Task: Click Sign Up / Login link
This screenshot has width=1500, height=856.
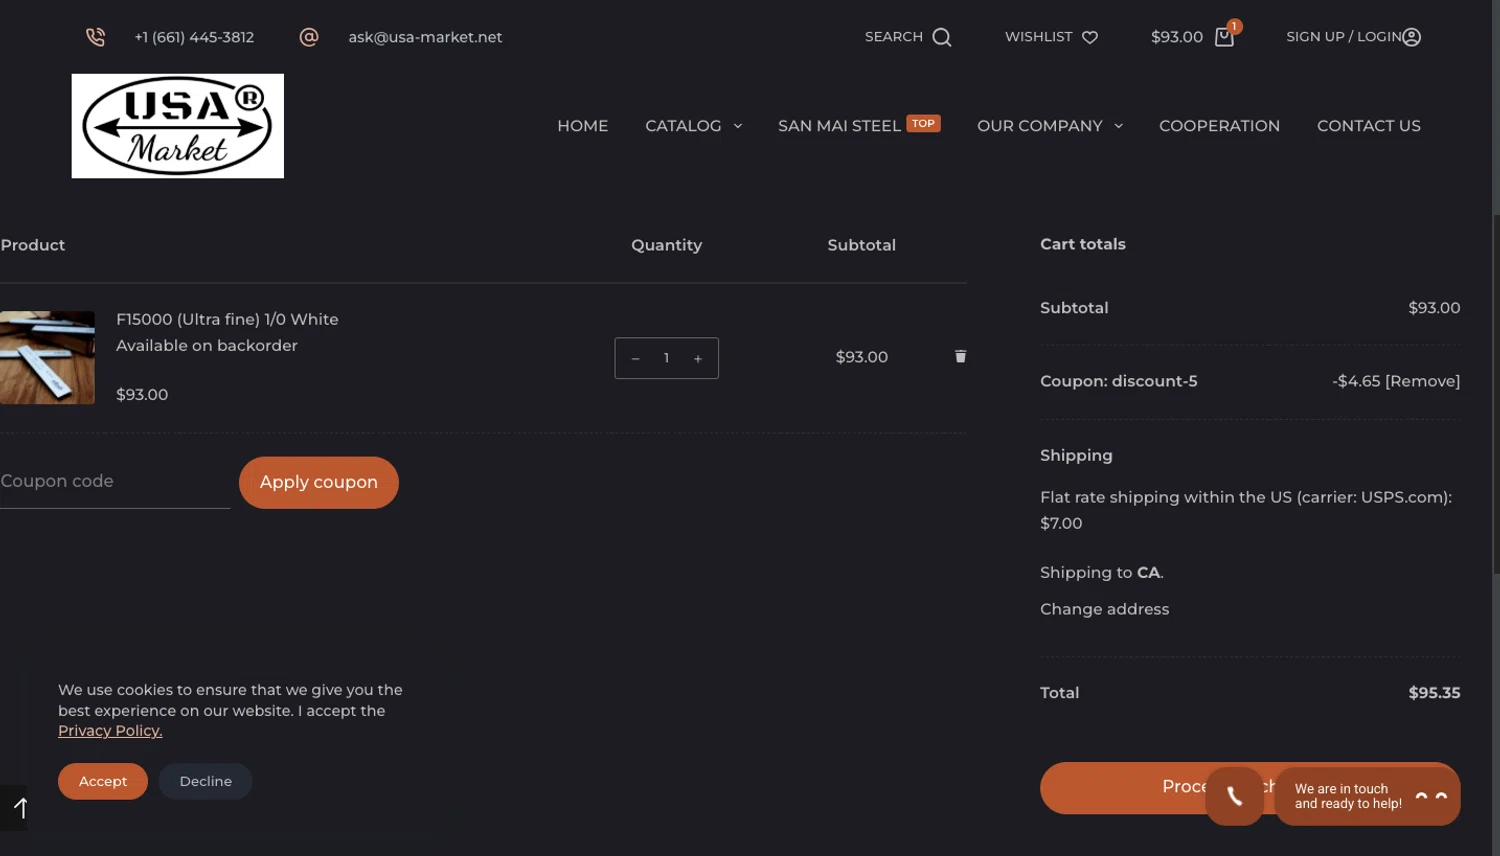Action: [x=1343, y=37]
